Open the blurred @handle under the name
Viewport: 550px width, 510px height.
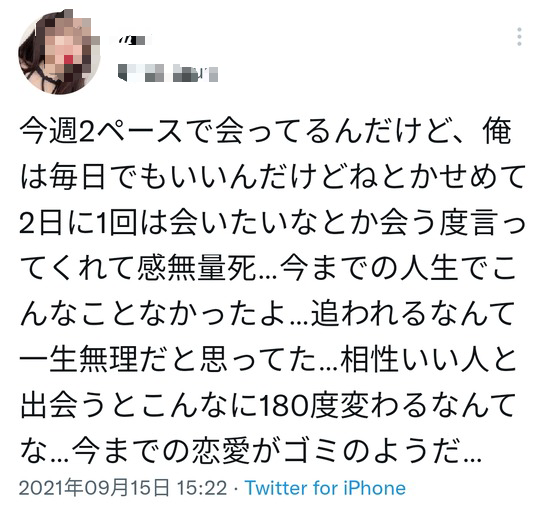click(x=168, y=73)
